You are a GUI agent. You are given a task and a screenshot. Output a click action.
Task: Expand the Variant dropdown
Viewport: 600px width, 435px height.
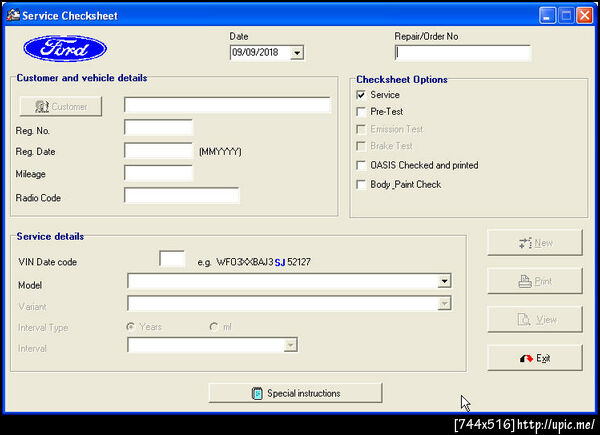coord(444,304)
